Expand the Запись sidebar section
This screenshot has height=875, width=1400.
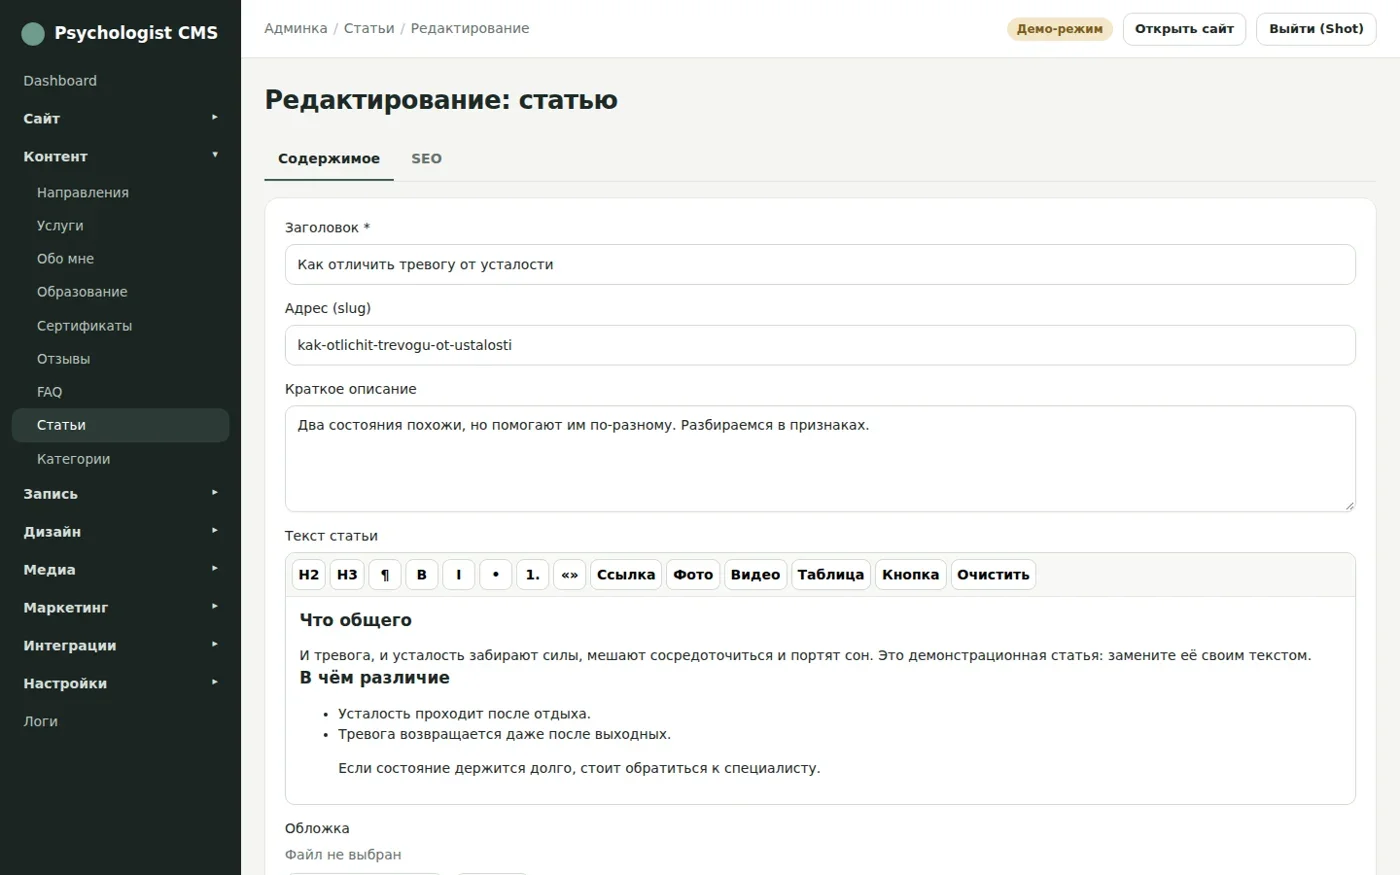click(120, 494)
